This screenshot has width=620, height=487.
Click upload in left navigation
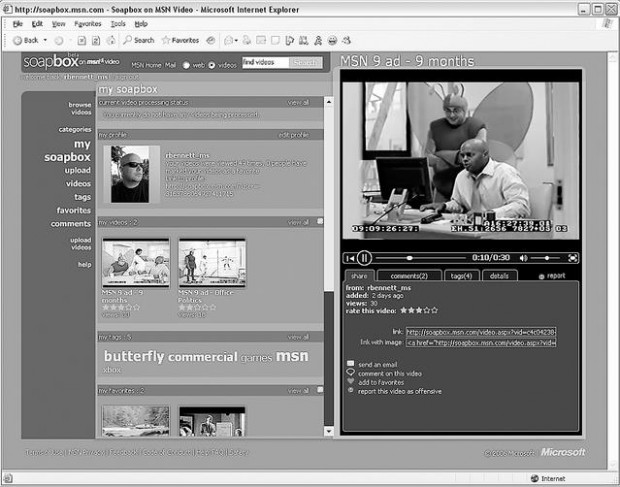tap(78, 170)
